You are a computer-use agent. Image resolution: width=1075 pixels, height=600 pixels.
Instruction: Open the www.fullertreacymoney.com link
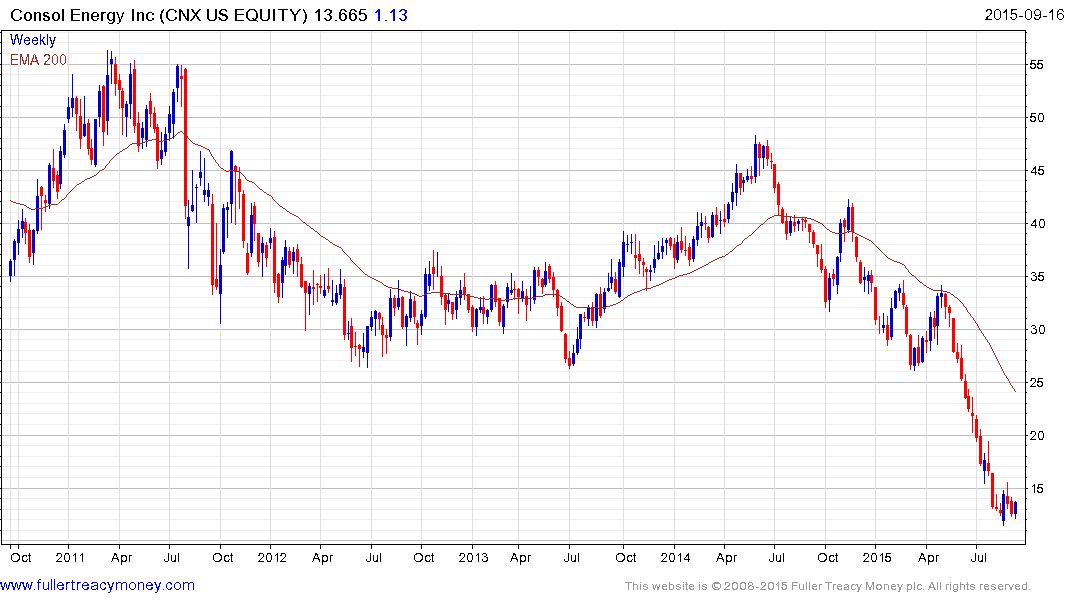pos(97,585)
